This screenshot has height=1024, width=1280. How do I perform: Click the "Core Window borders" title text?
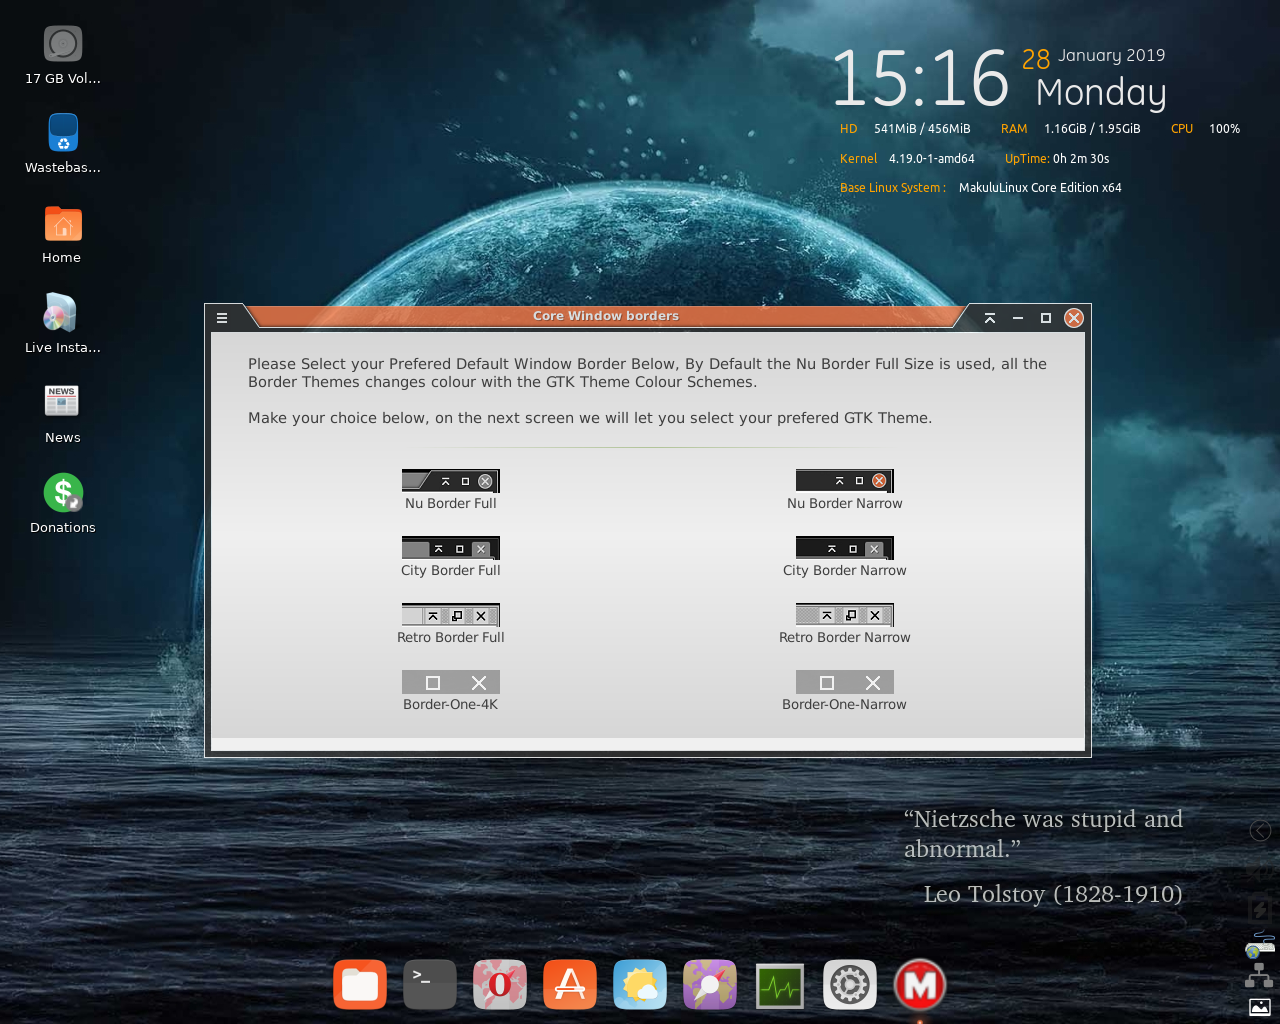coord(606,316)
